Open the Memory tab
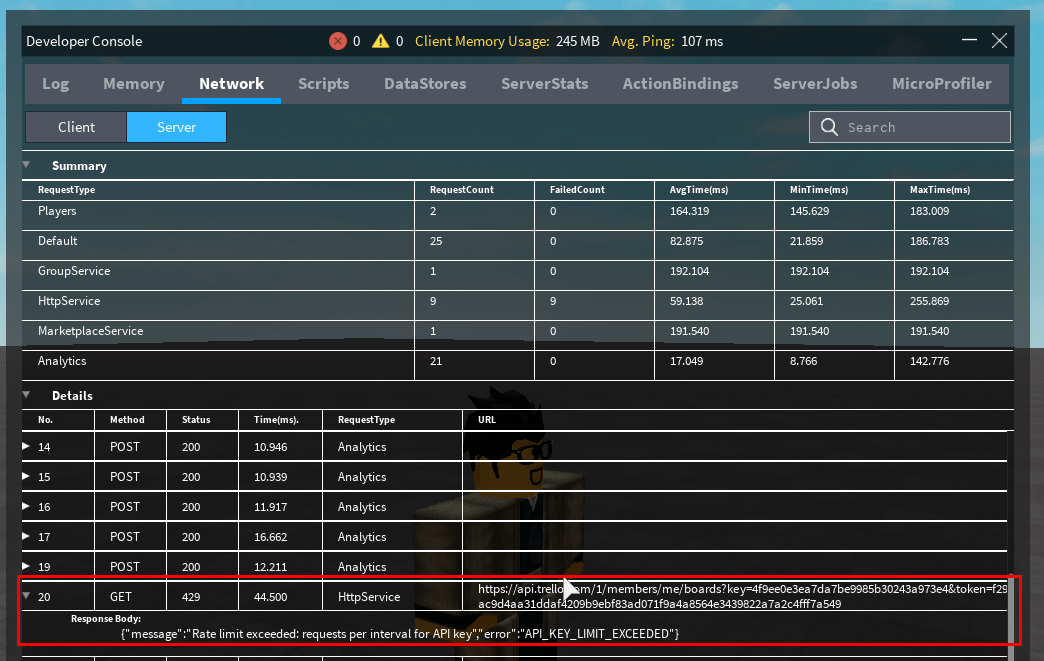1044x661 pixels. click(x=134, y=84)
